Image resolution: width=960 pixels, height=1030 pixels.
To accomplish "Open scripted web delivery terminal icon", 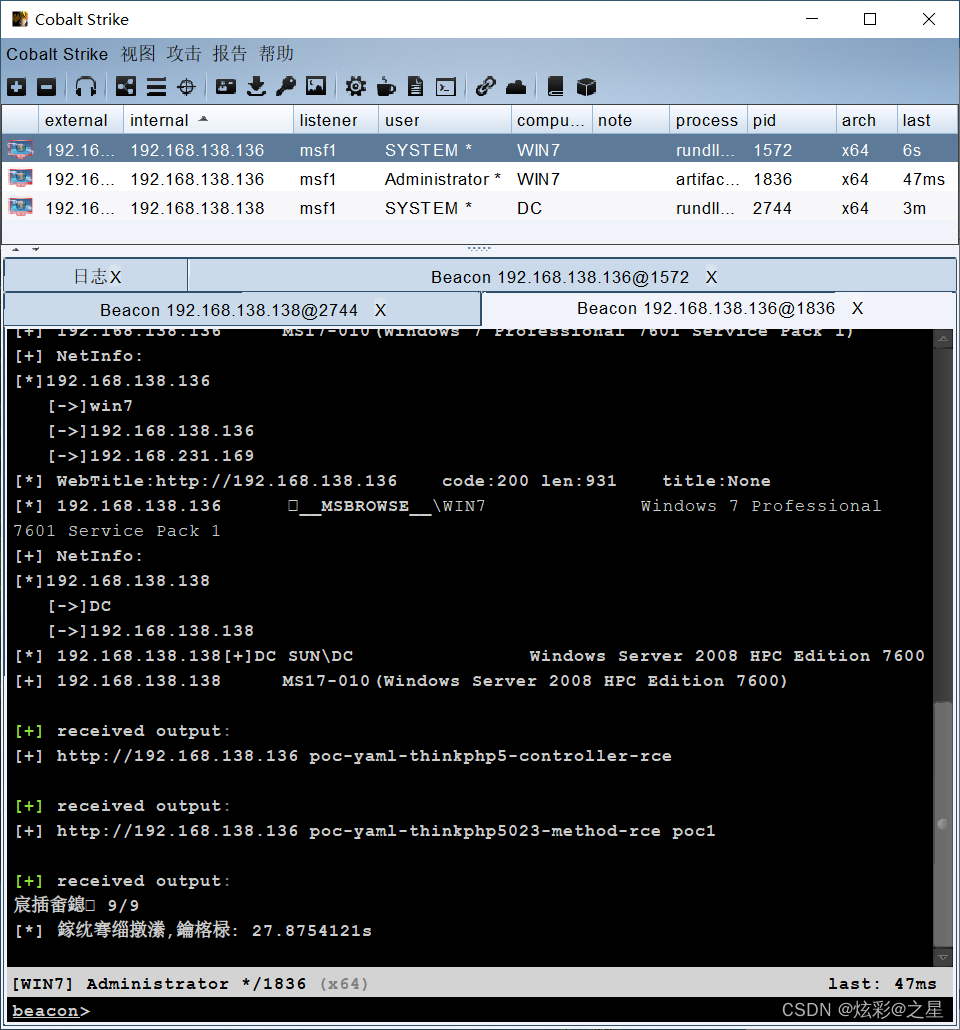I will pos(446,87).
